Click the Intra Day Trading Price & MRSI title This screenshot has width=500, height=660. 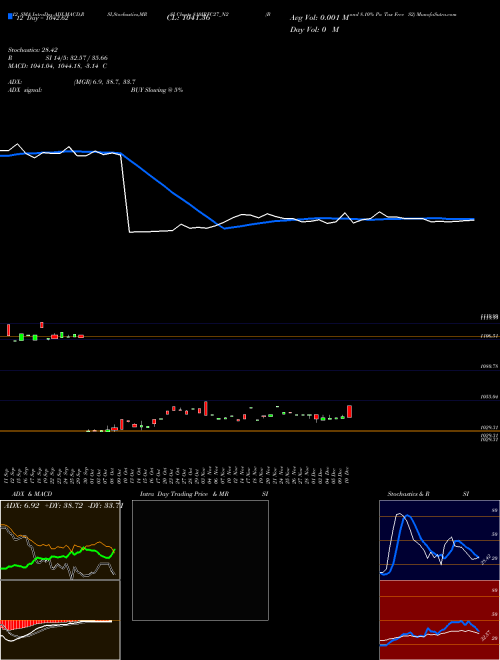tap(204, 494)
